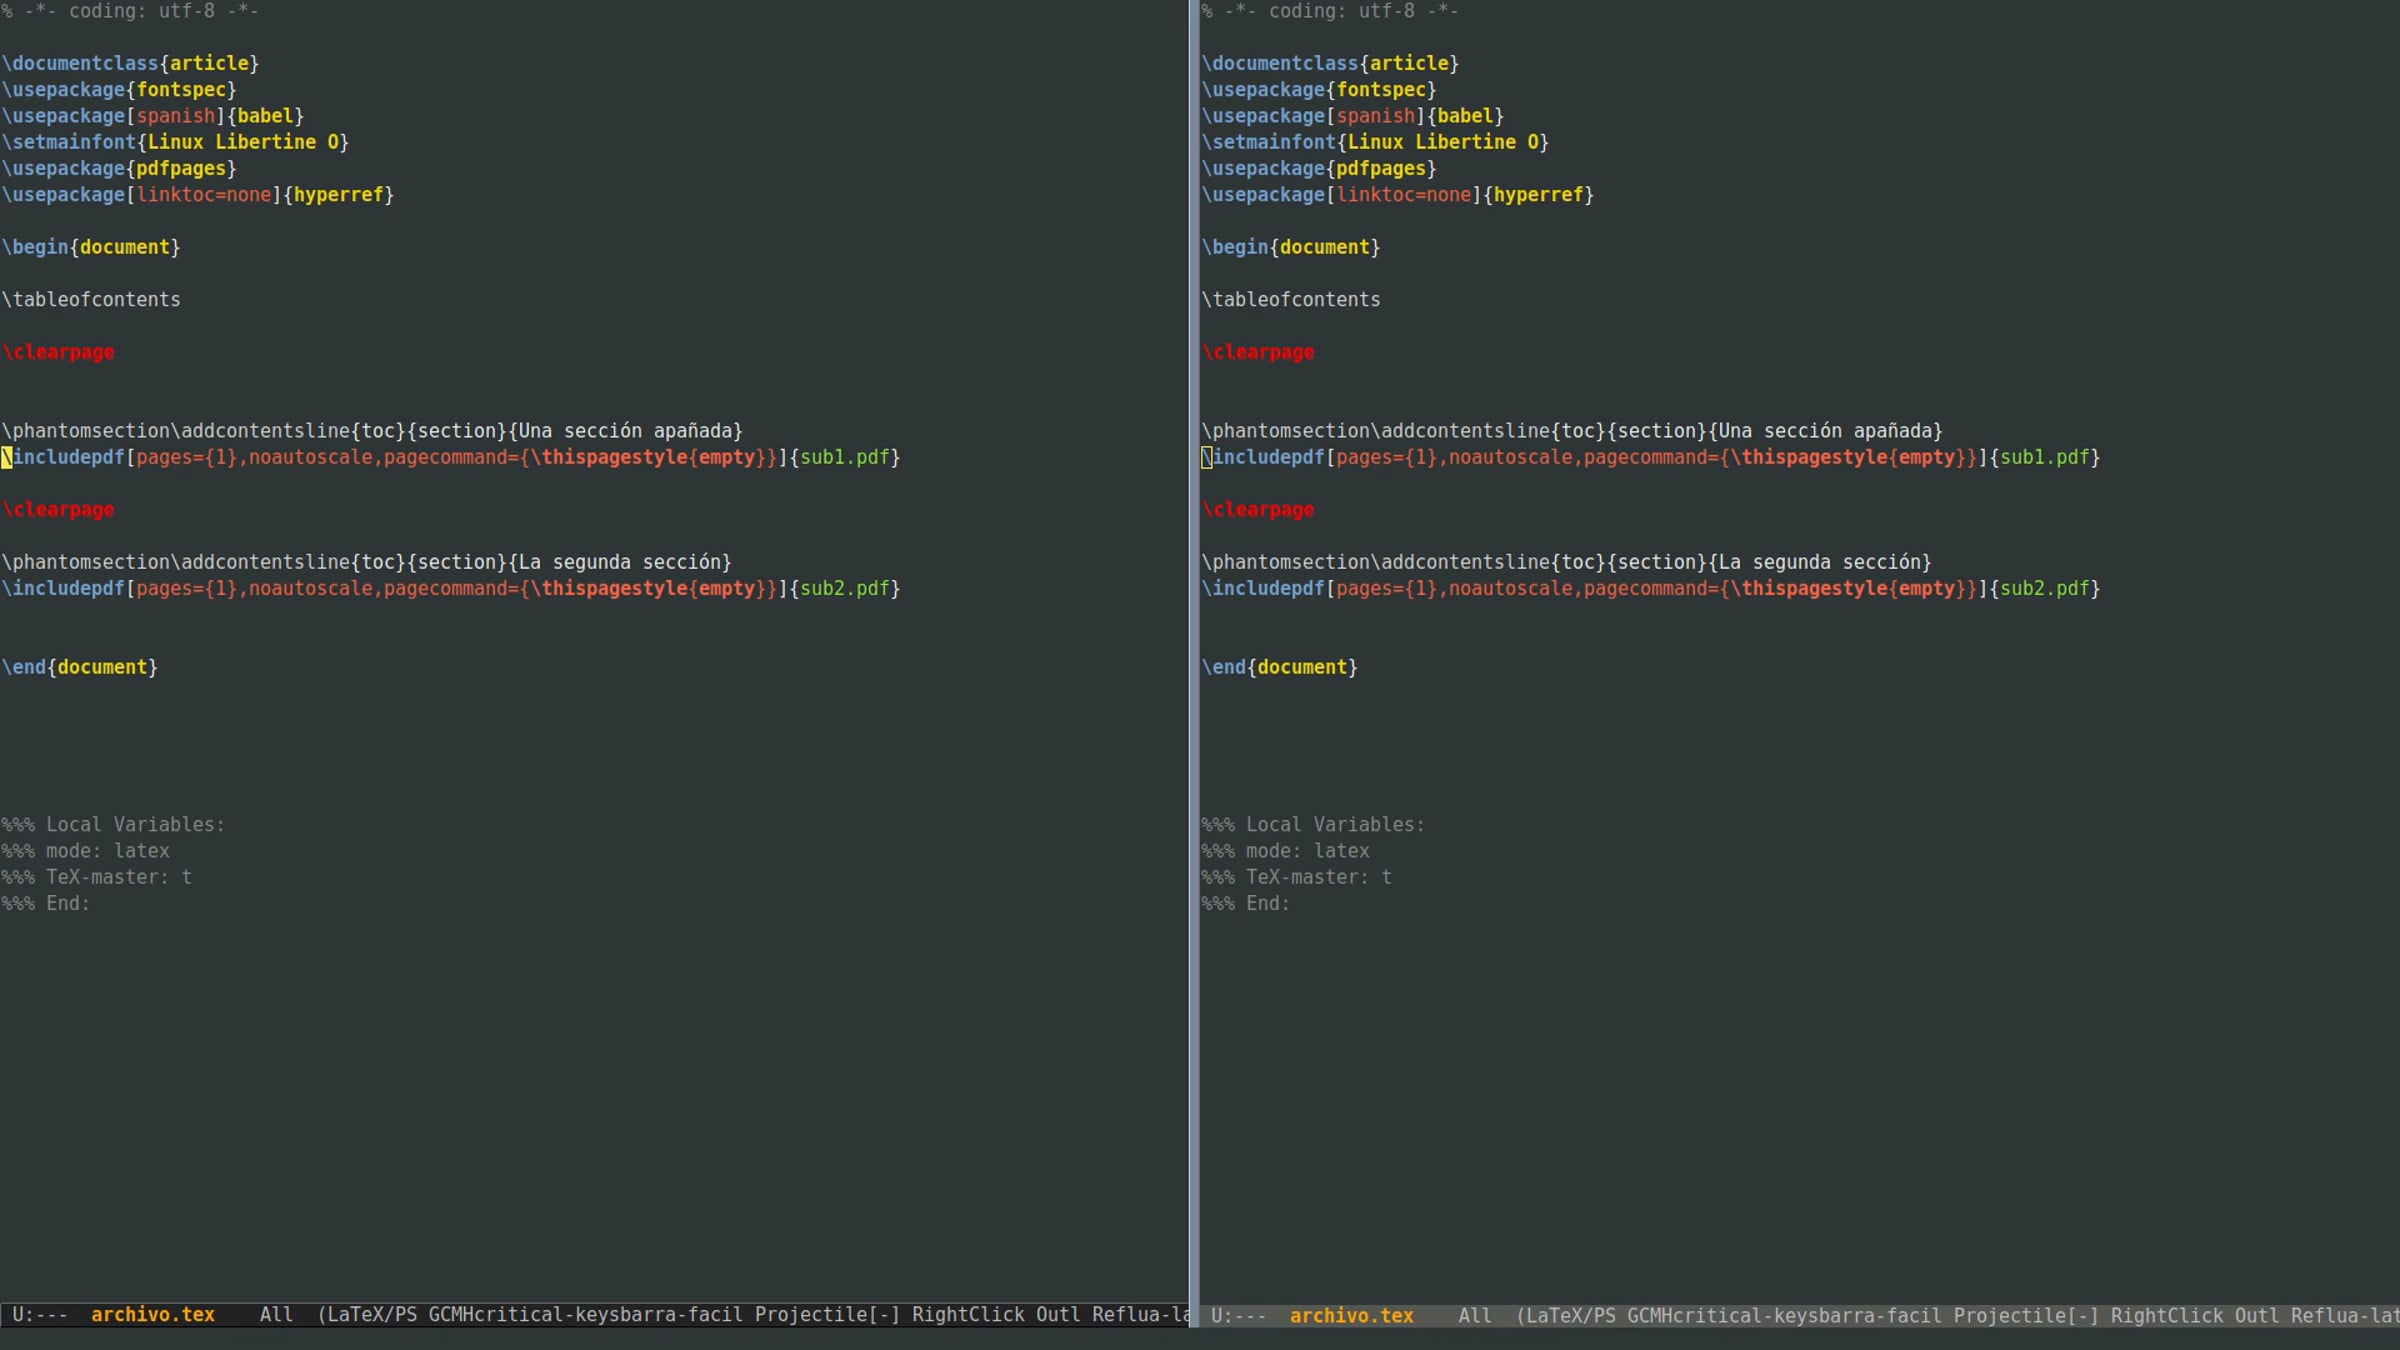Click 'Linux Libertine O' font name in left pane
This screenshot has width=2400, height=1350.
click(243, 142)
